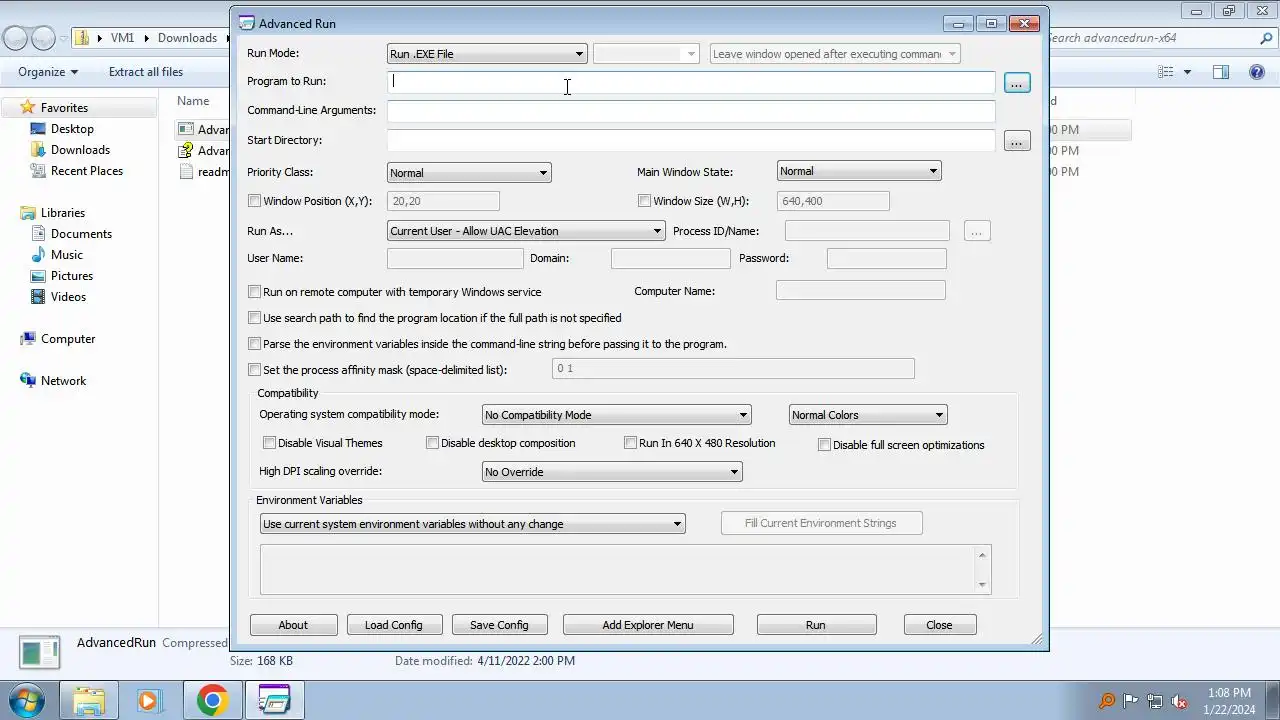Check Run on remote computer option
Image resolution: width=1280 pixels, height=720 pixels.
[x=254, y=292]
